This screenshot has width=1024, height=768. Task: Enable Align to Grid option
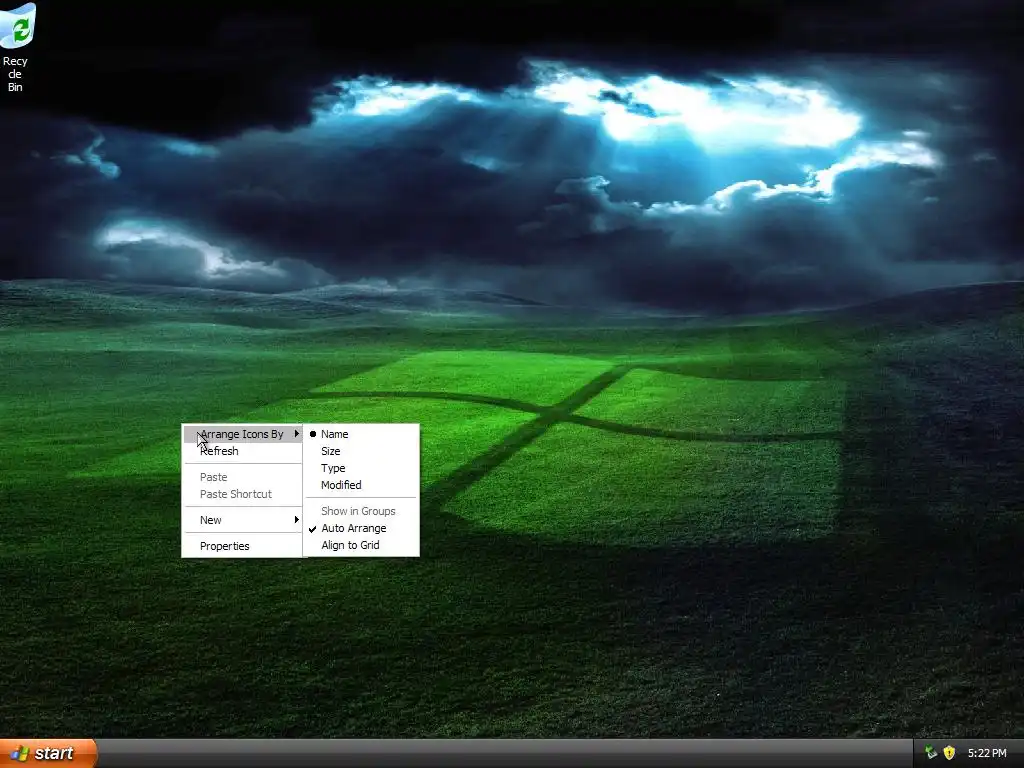(361, 545)
